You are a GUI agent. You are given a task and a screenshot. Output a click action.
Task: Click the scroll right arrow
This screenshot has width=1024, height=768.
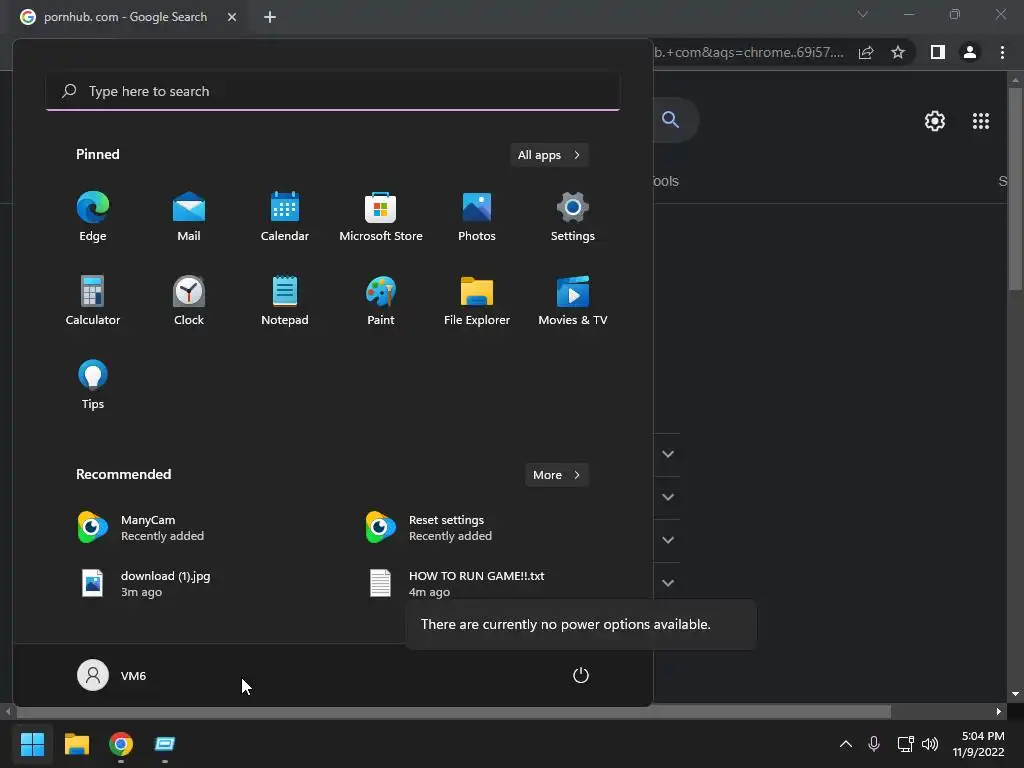(999, 712)
